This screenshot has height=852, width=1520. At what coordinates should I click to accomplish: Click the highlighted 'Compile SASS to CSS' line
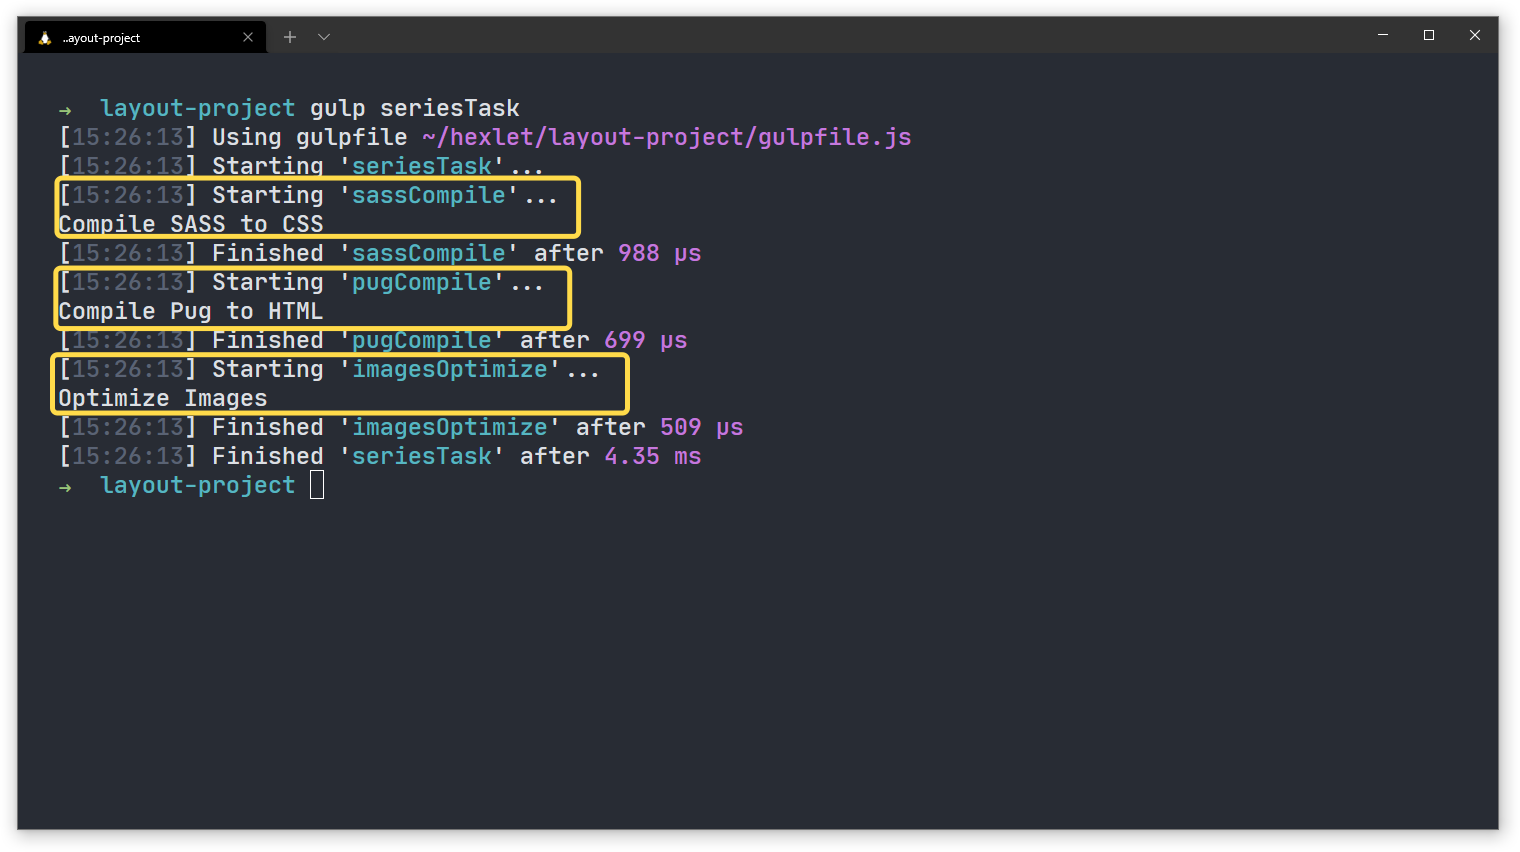(190, 224)
